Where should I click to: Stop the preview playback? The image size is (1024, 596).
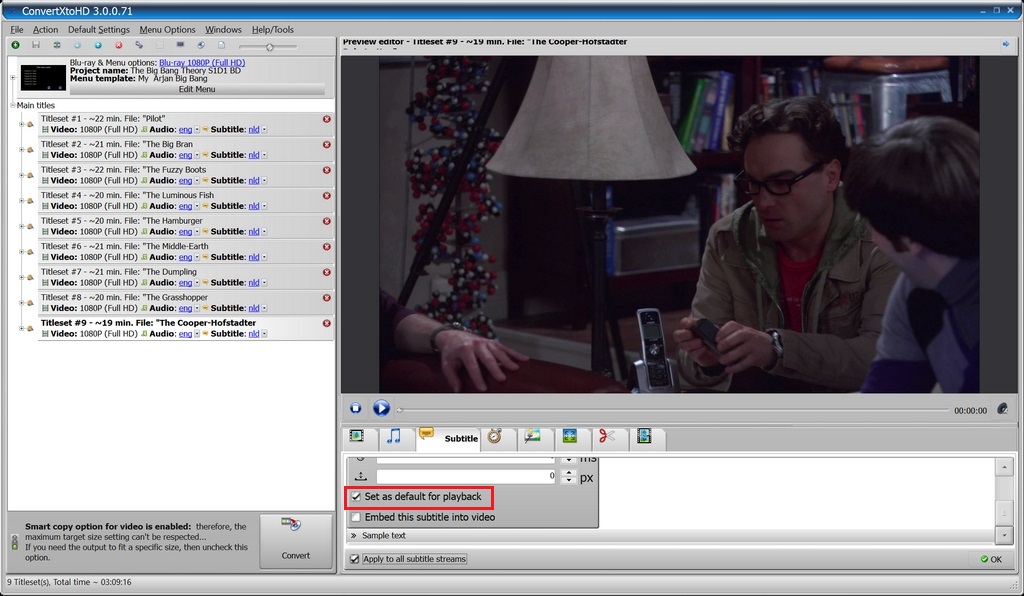(355, 408)
